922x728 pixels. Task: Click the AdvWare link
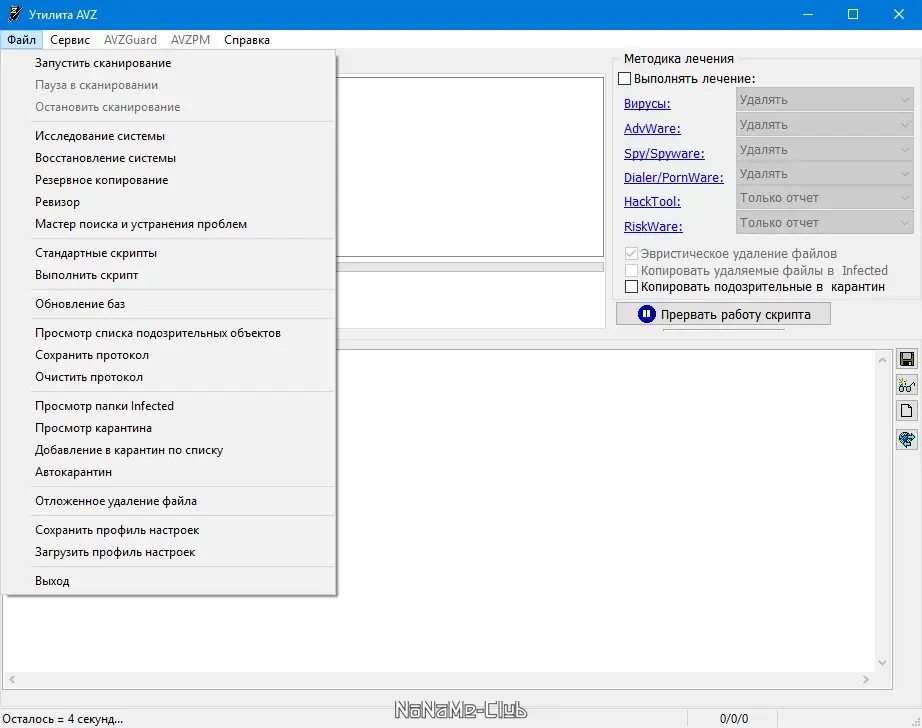click(652, 128)
